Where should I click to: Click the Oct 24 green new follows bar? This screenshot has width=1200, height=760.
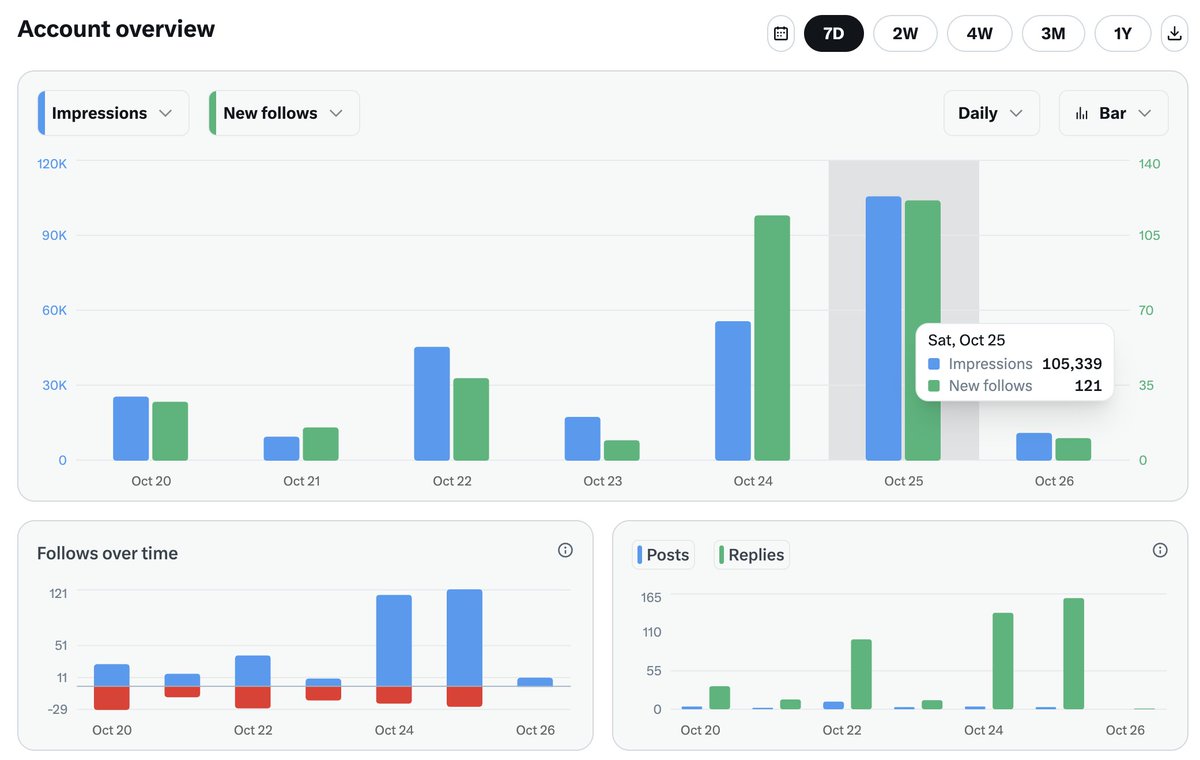[772, 338]
